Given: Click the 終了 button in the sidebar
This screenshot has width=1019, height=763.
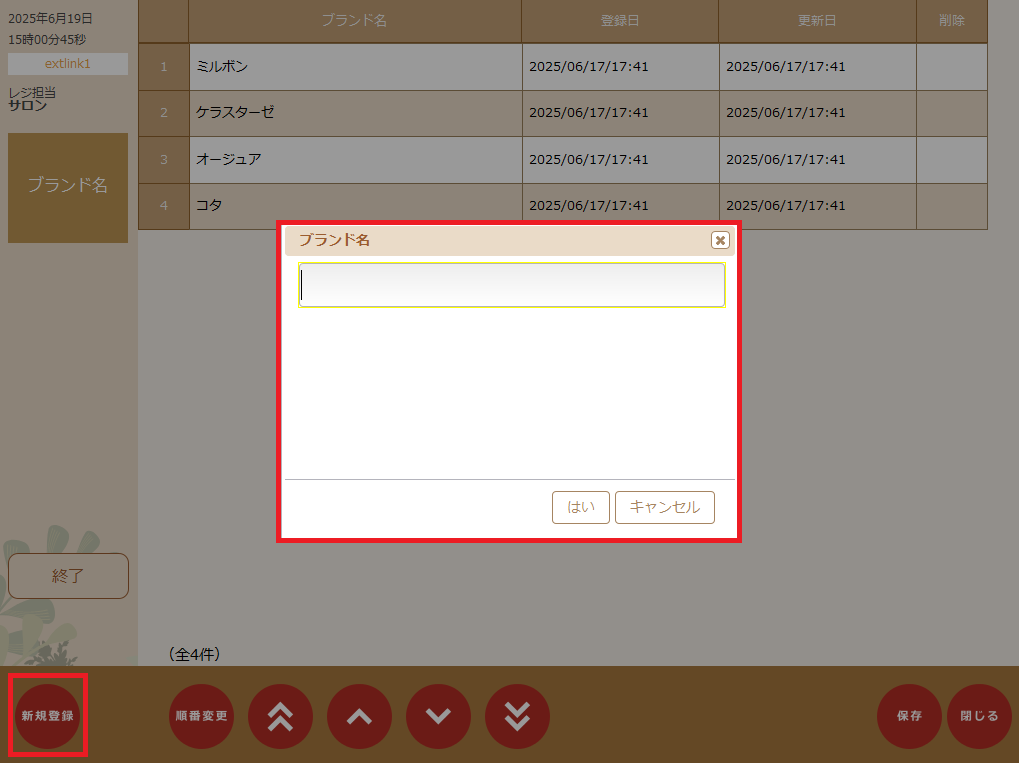Looking at the screenshot, I should (x=68, y=576).
